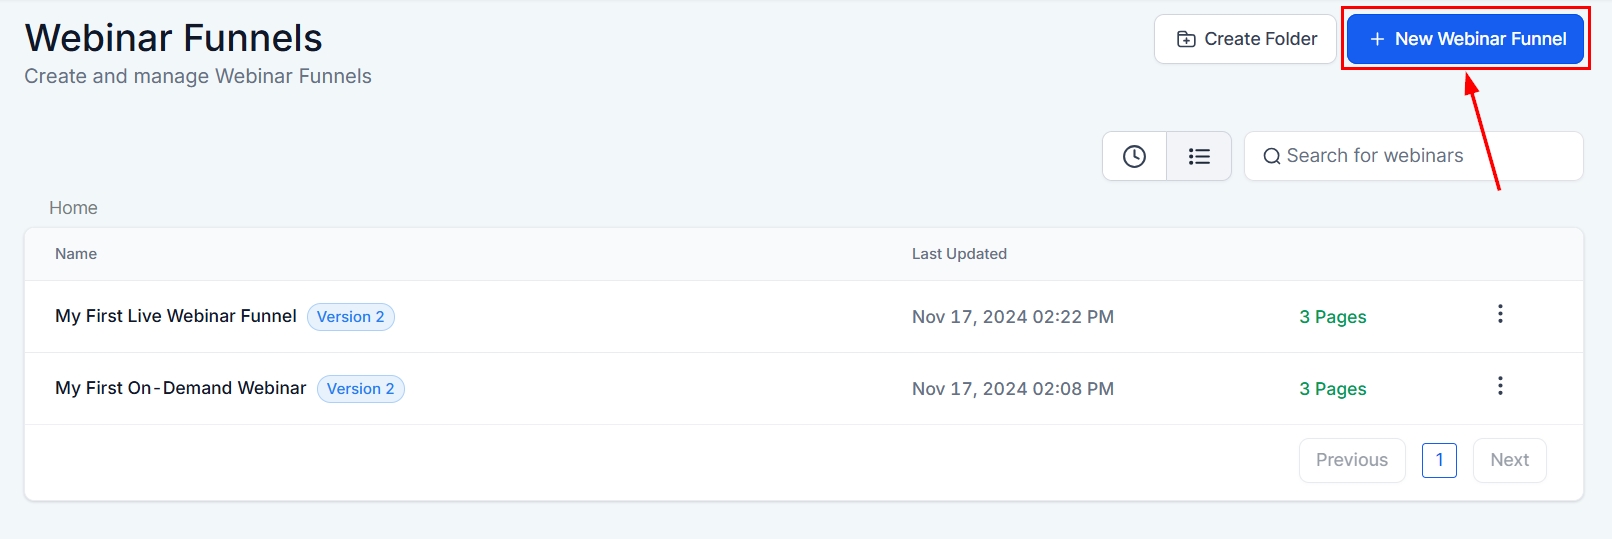Click 3 Pages link for Live Webinar Funnel
The height and width of the screenshot is (539, 1612).
(x=1332, y=317)
